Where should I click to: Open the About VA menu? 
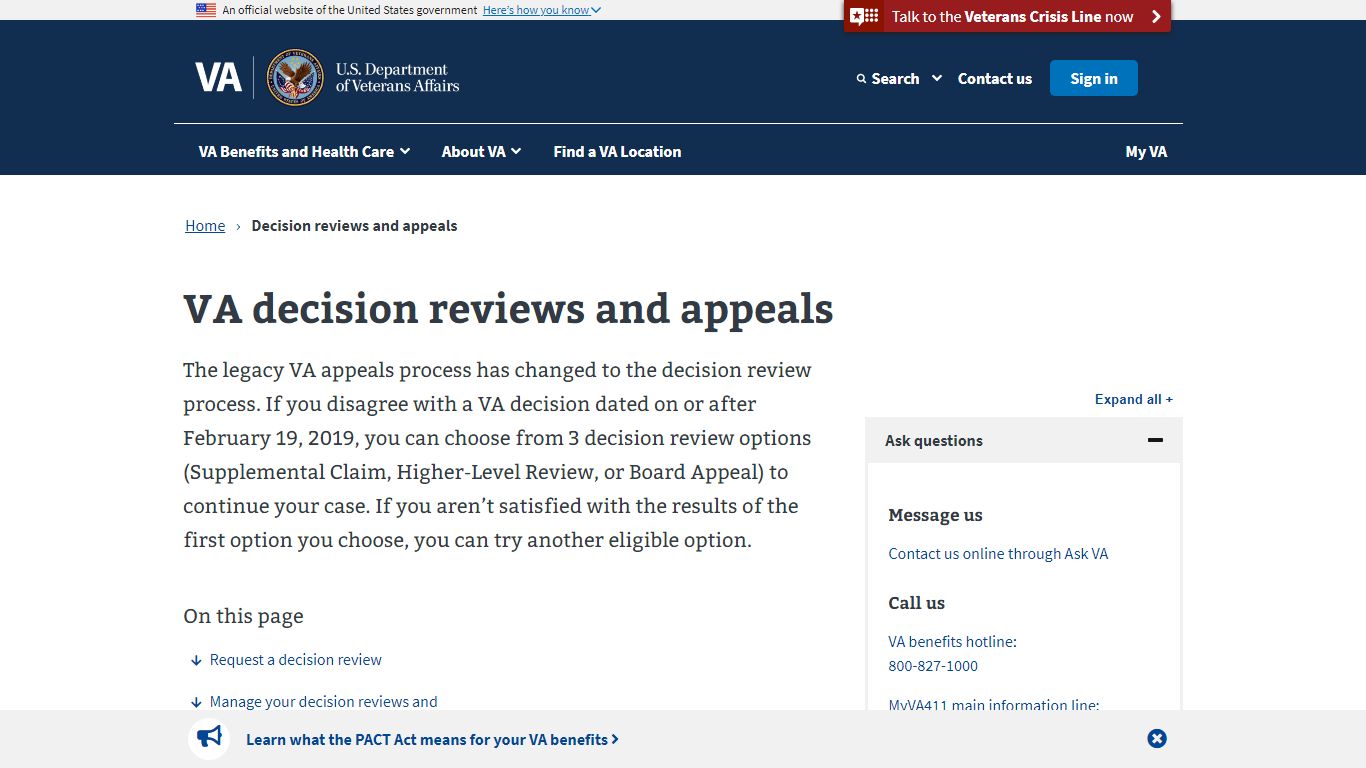coord(481,152)
